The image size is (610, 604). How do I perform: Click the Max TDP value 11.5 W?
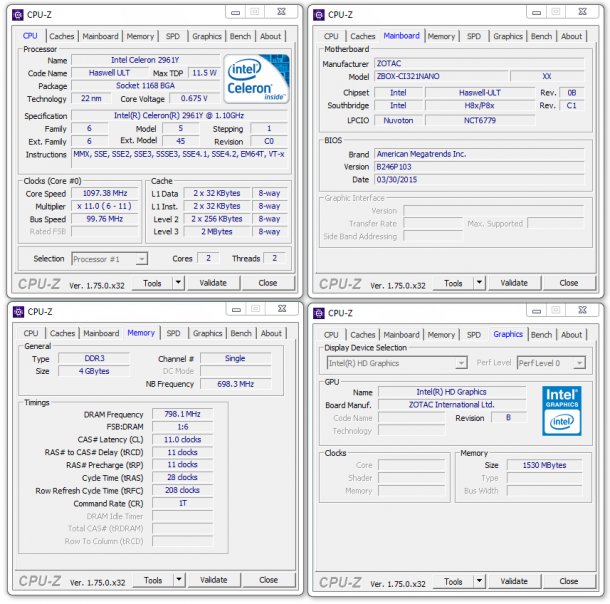(204, 73)
